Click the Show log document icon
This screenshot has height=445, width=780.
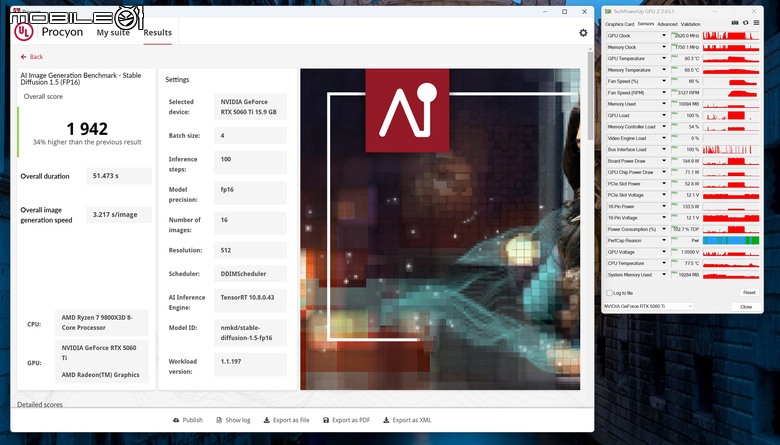219,420
